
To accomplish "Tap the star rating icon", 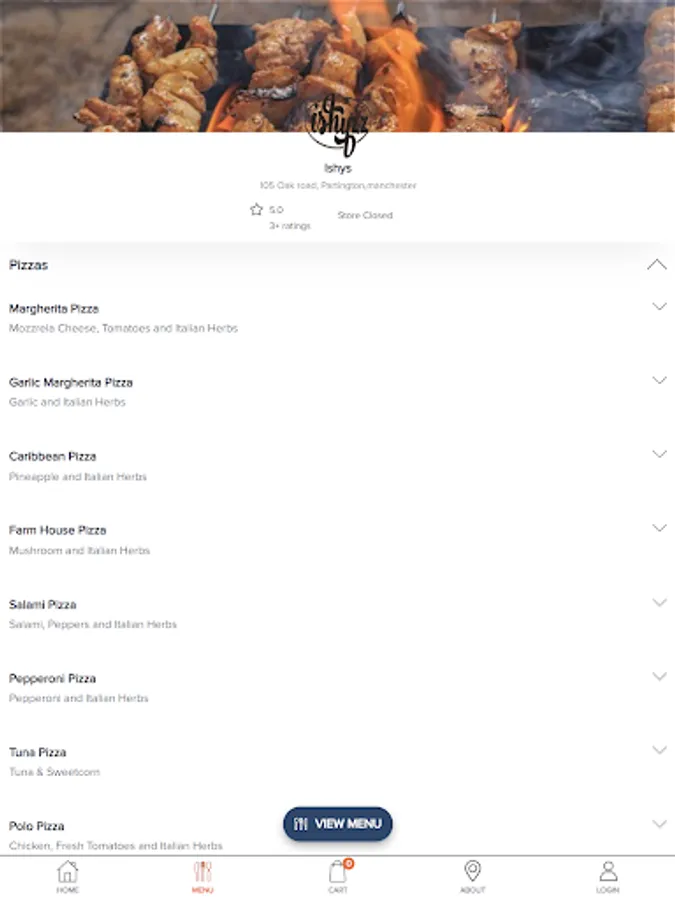I will click(x=256, y=210).
